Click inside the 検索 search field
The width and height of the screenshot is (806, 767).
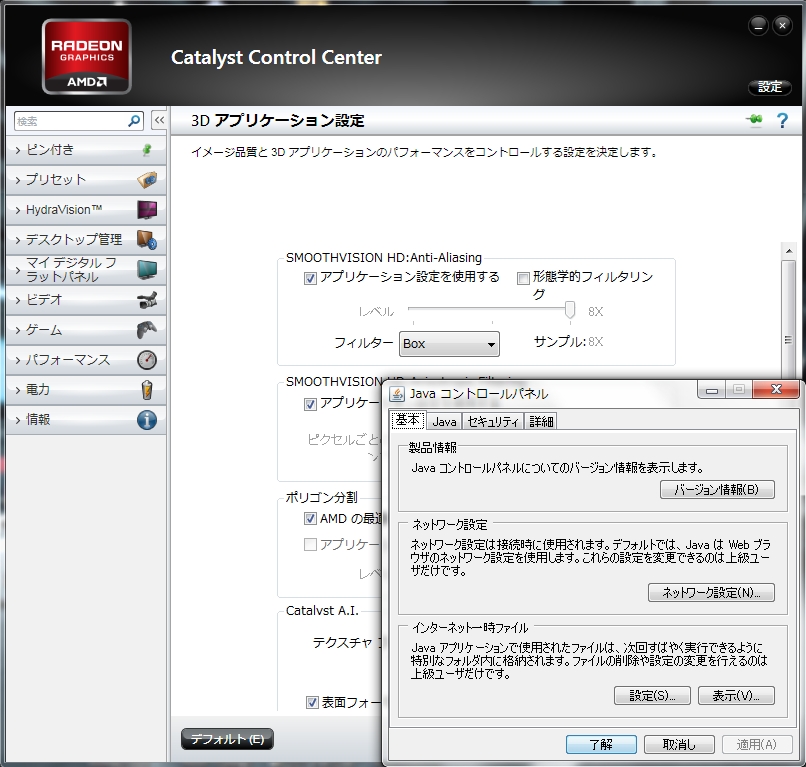tap(71, 121)
